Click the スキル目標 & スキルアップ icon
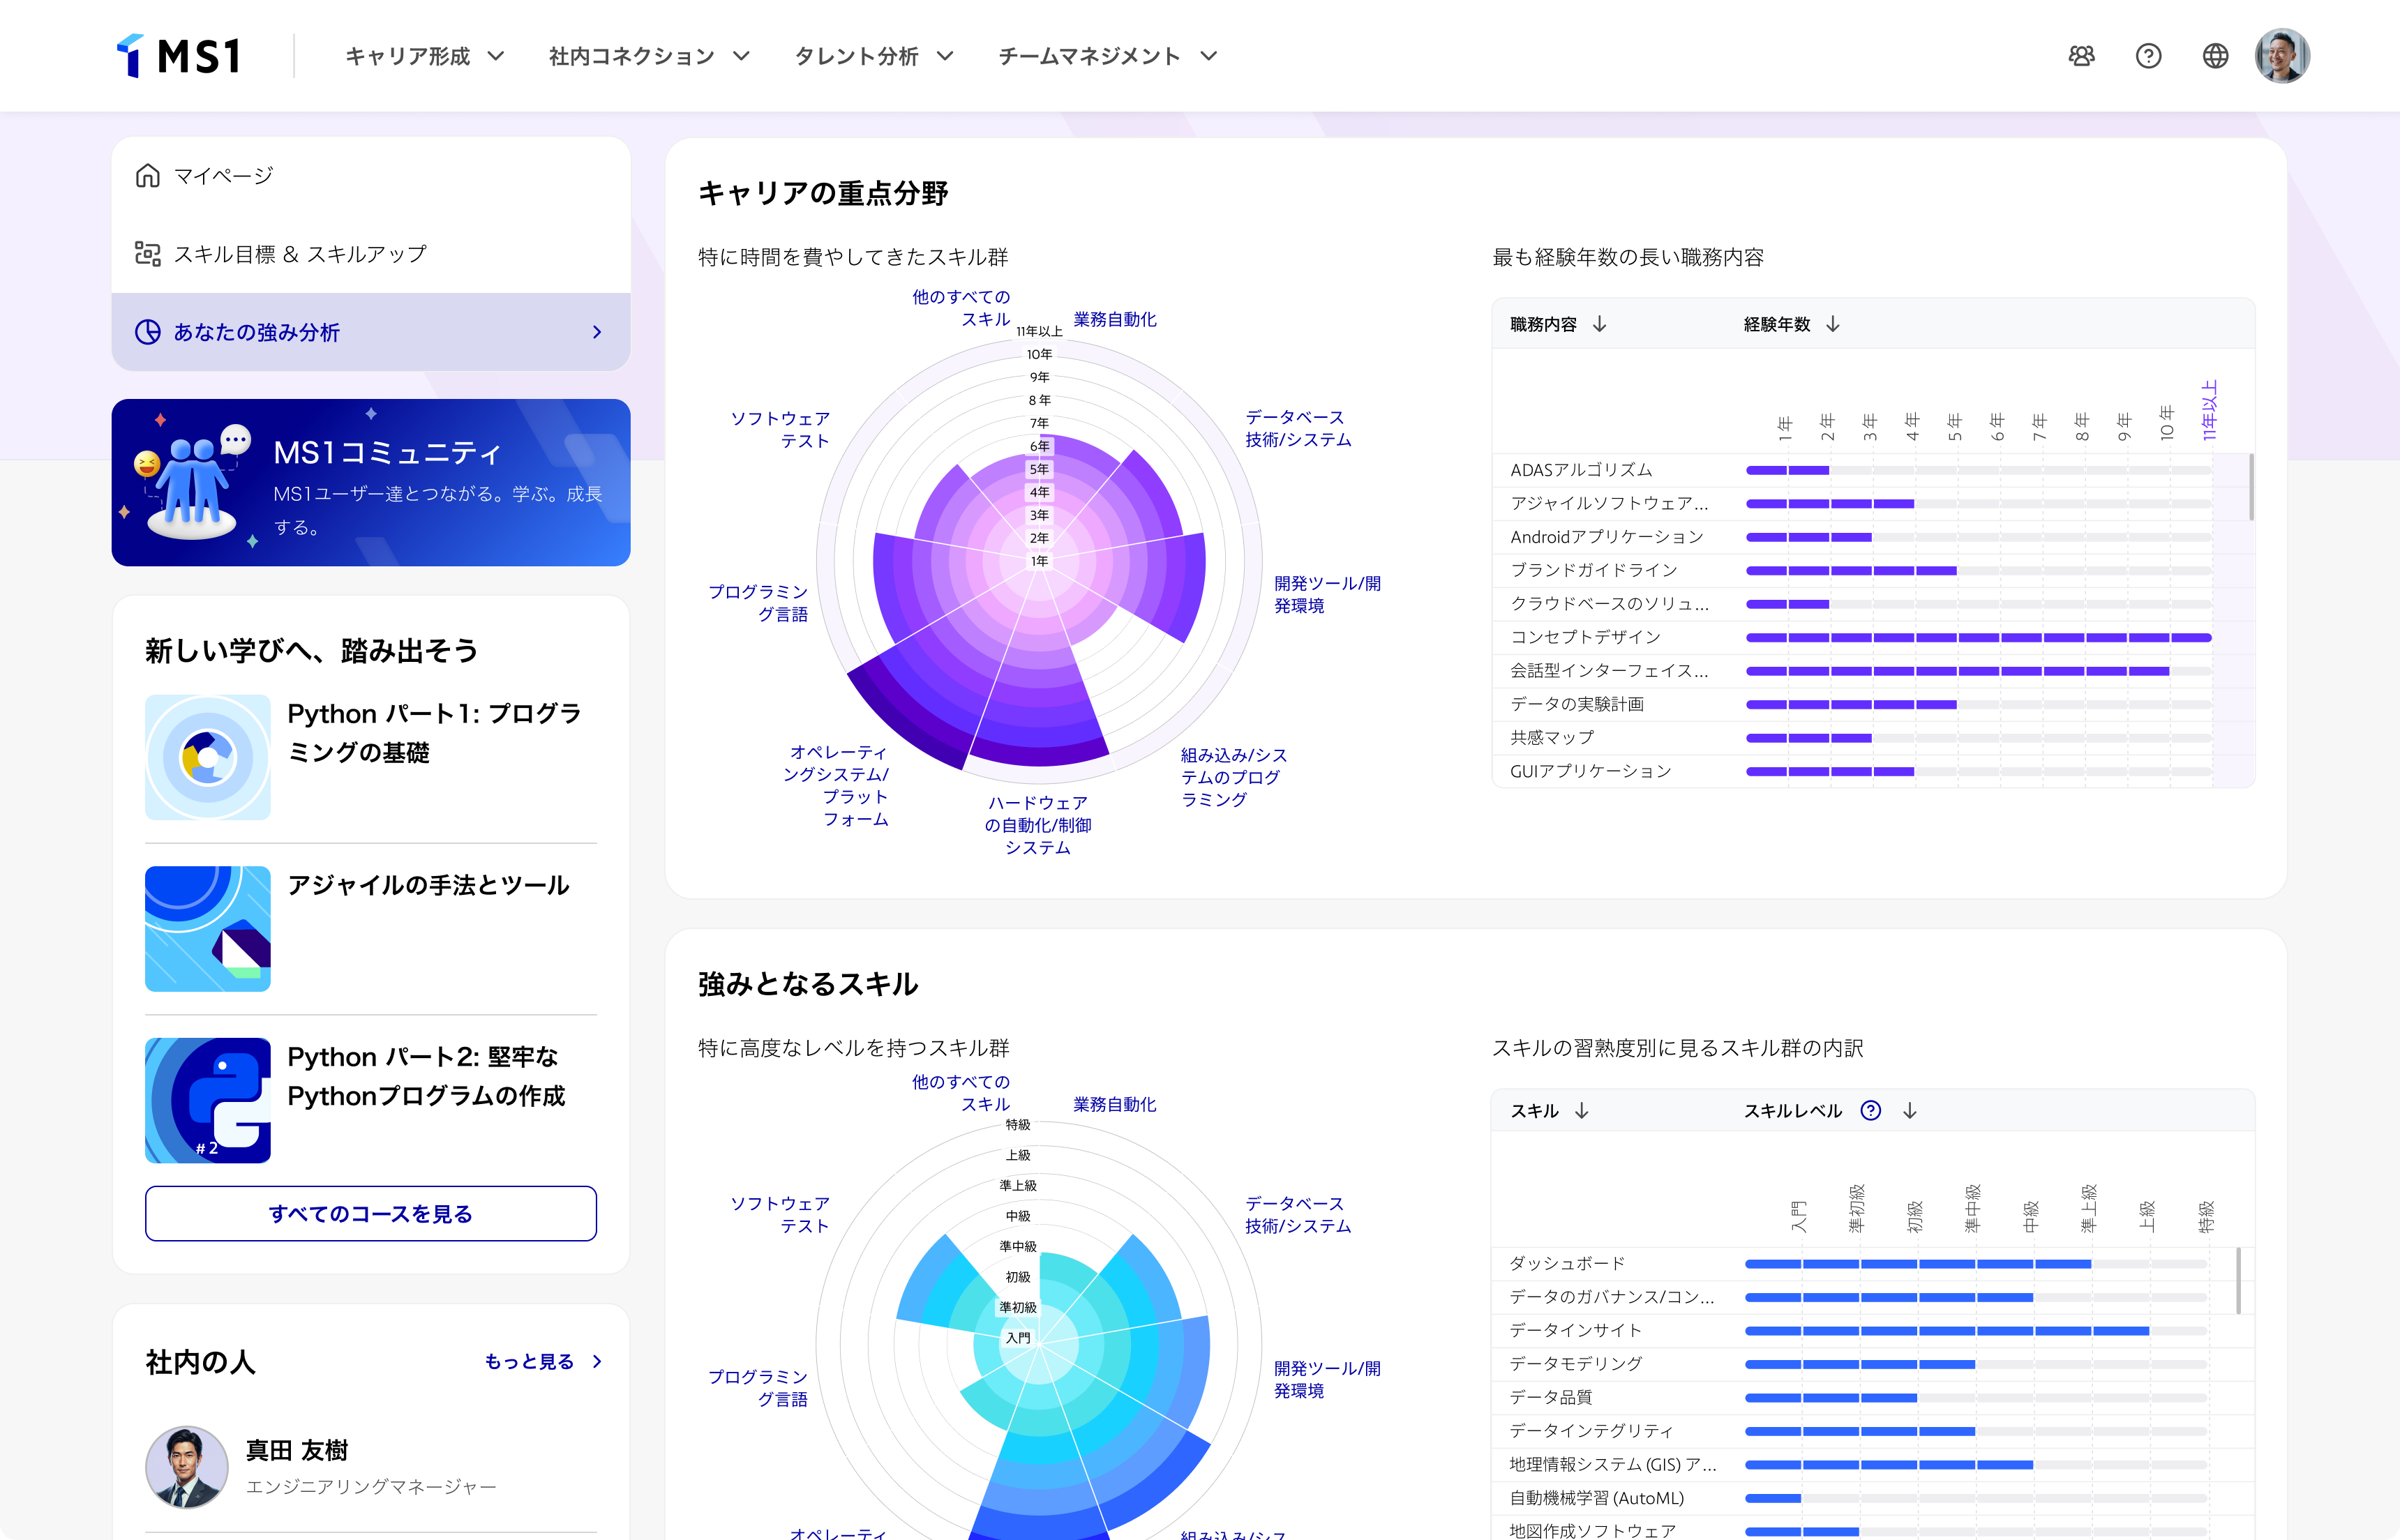Screen dimensions: 2400x1540 pos(148,254)
